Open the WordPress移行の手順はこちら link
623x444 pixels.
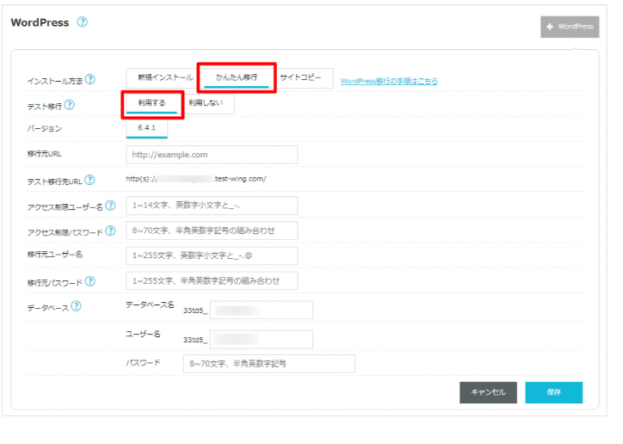pyautogui.click(x=388, y=81)
